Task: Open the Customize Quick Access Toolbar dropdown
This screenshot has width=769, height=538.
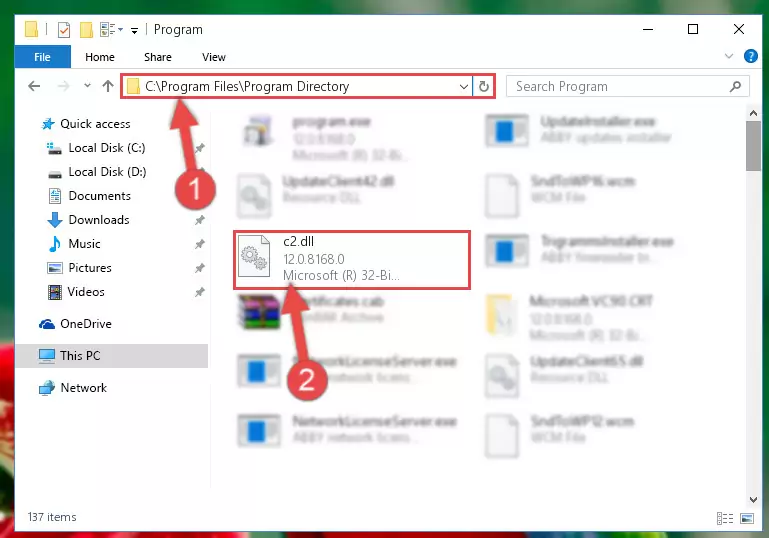Action: coord(134,30)
